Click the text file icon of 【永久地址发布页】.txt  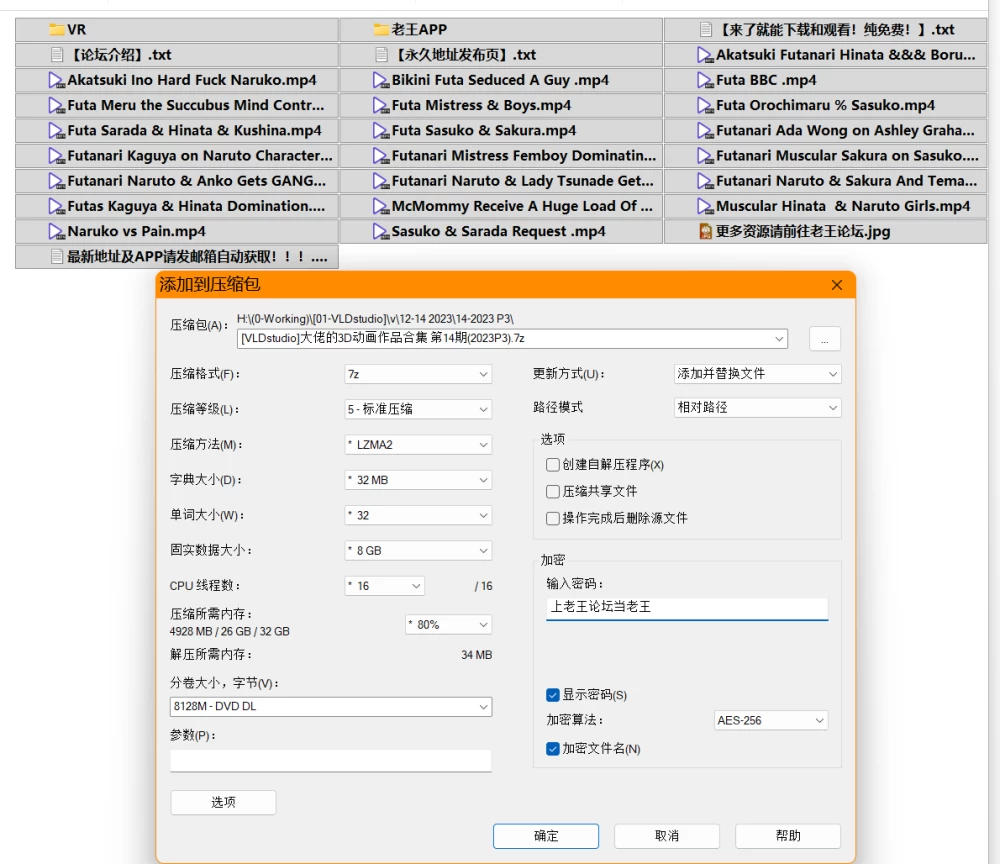(x=381, y=55)
